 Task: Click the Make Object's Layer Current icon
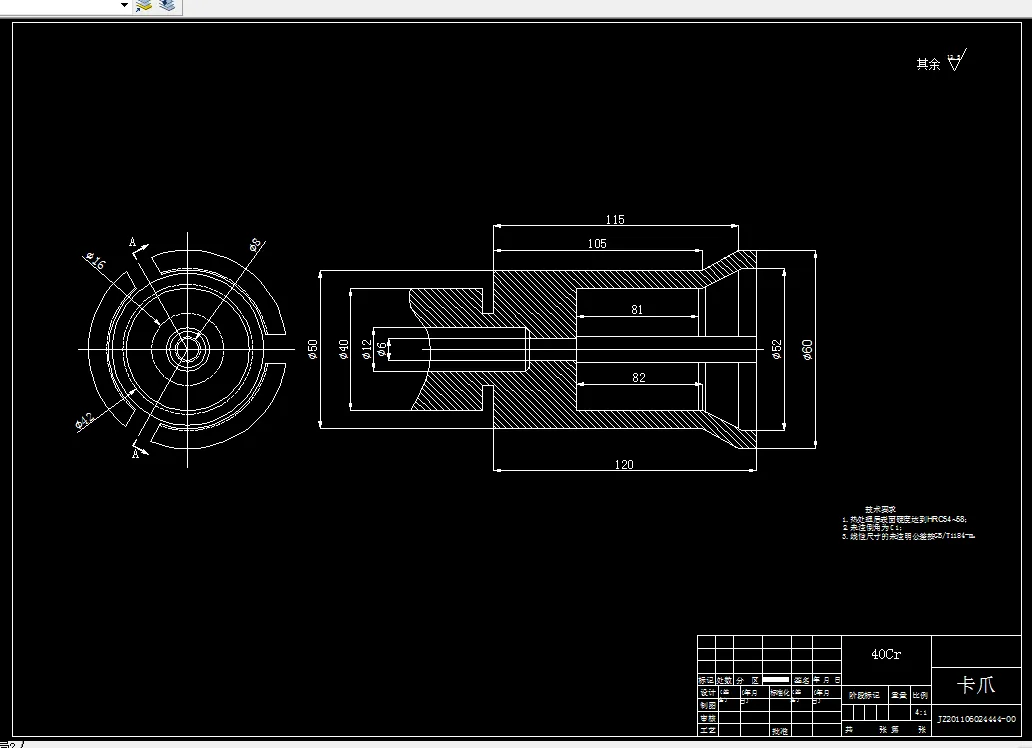point(143,6)
